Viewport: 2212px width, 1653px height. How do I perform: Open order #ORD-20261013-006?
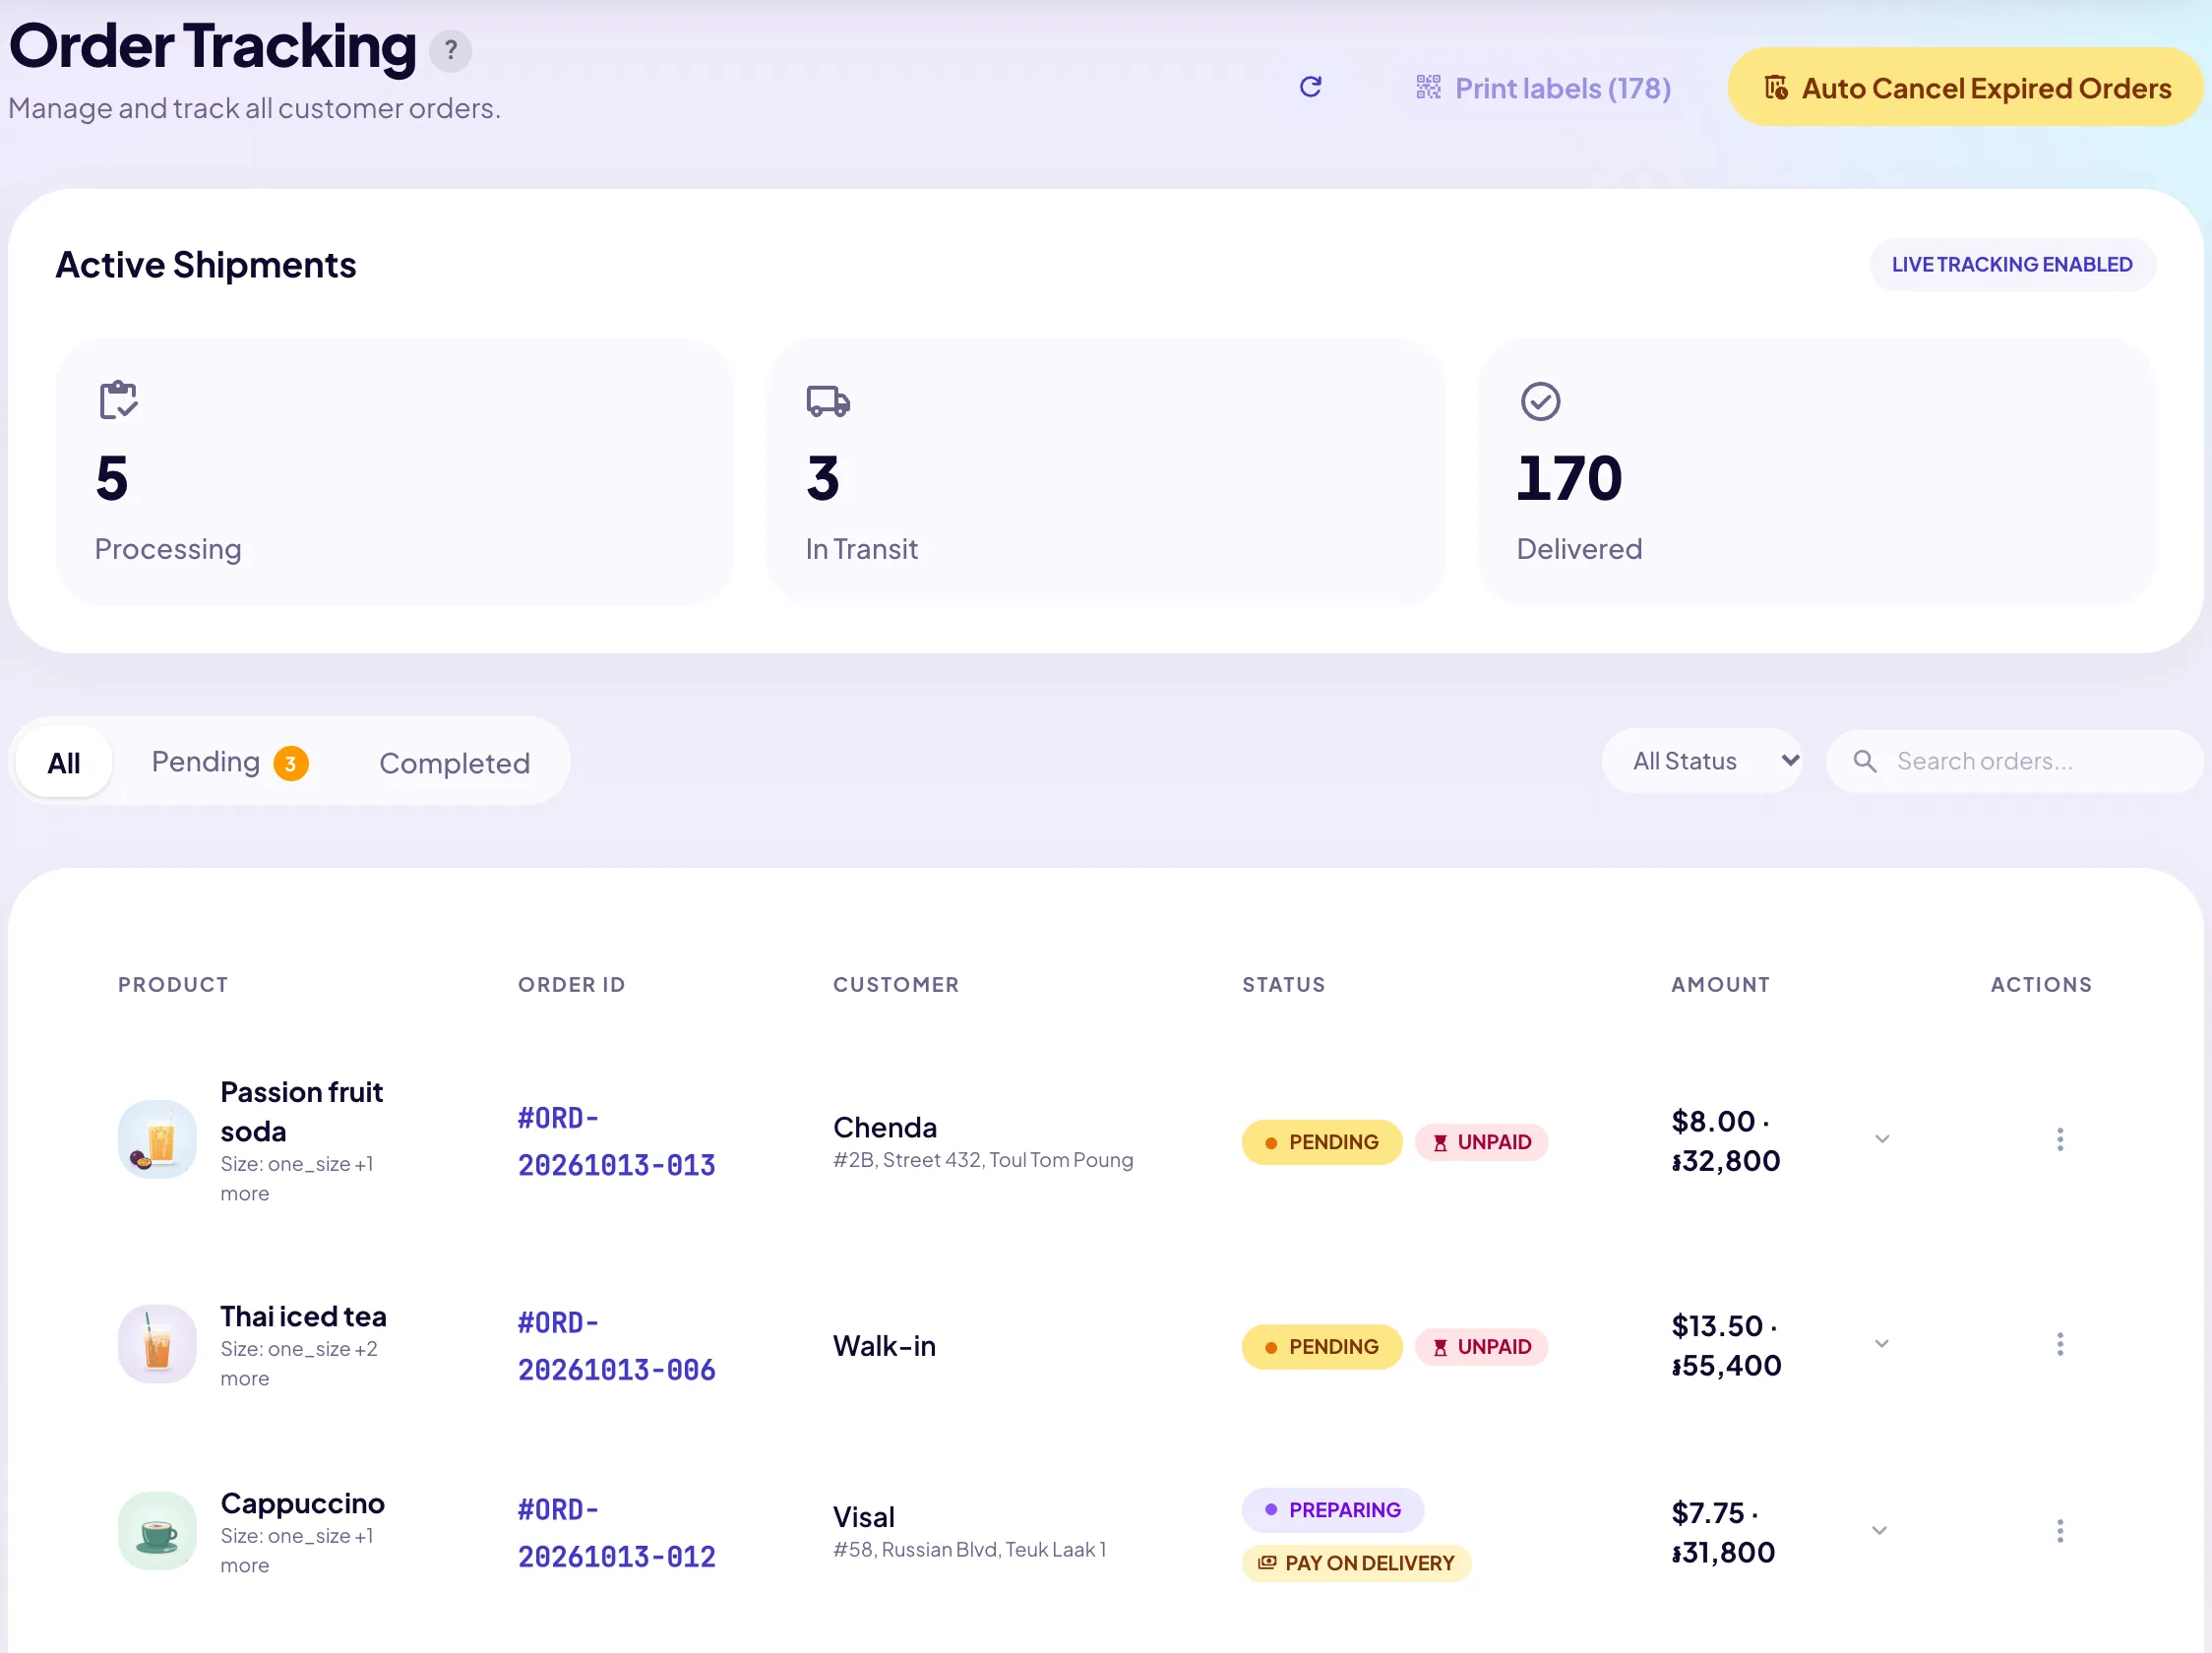pos(616,1346)
